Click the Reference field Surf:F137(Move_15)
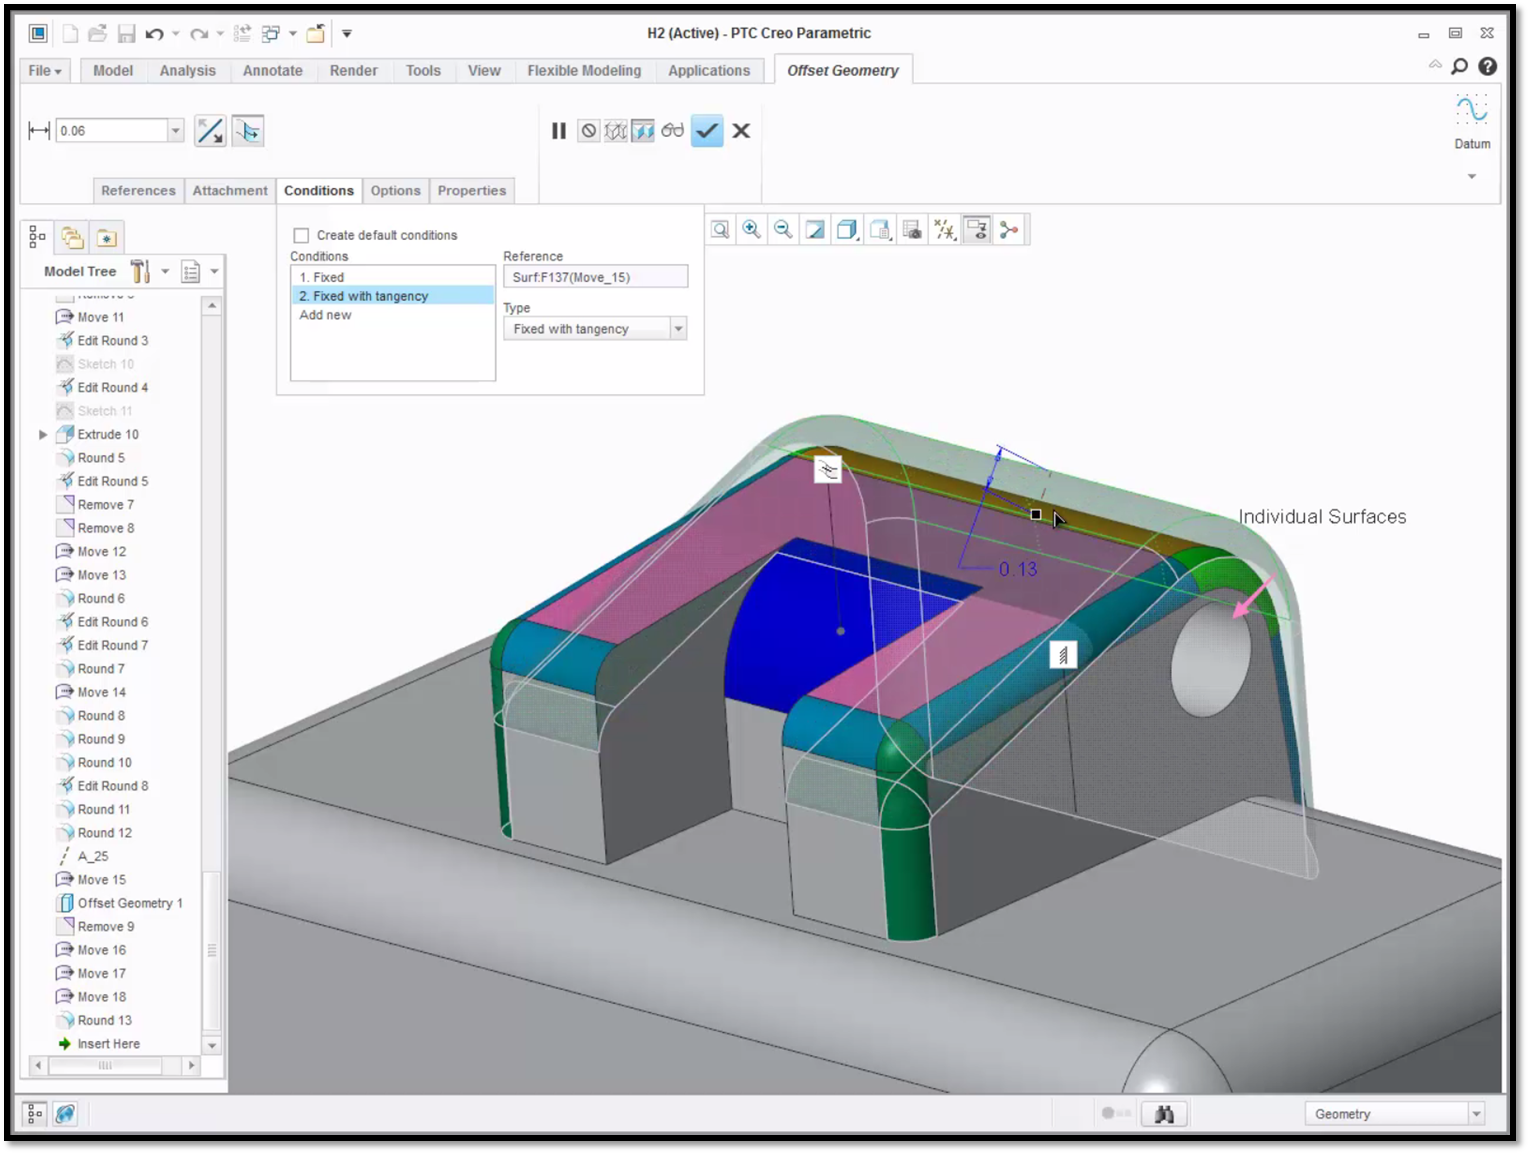This screenshot has width=1529, height=1154. point(596,277)
